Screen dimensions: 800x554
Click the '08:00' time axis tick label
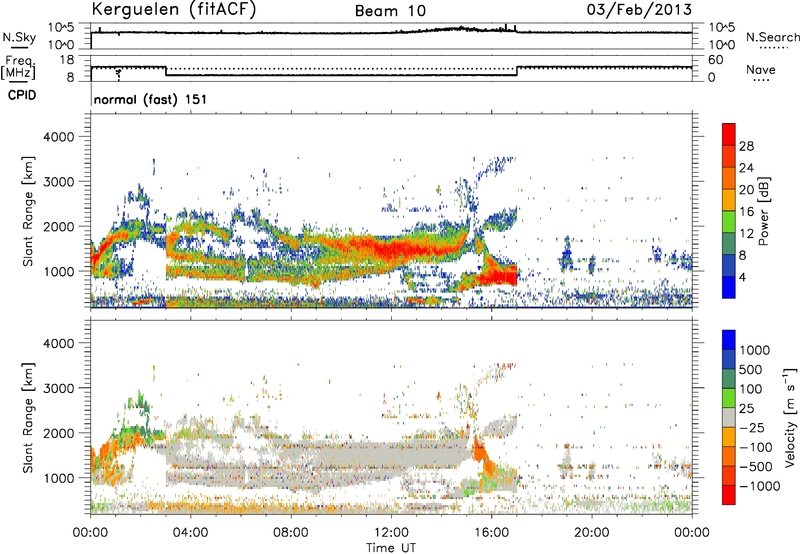tap(290, 533)
